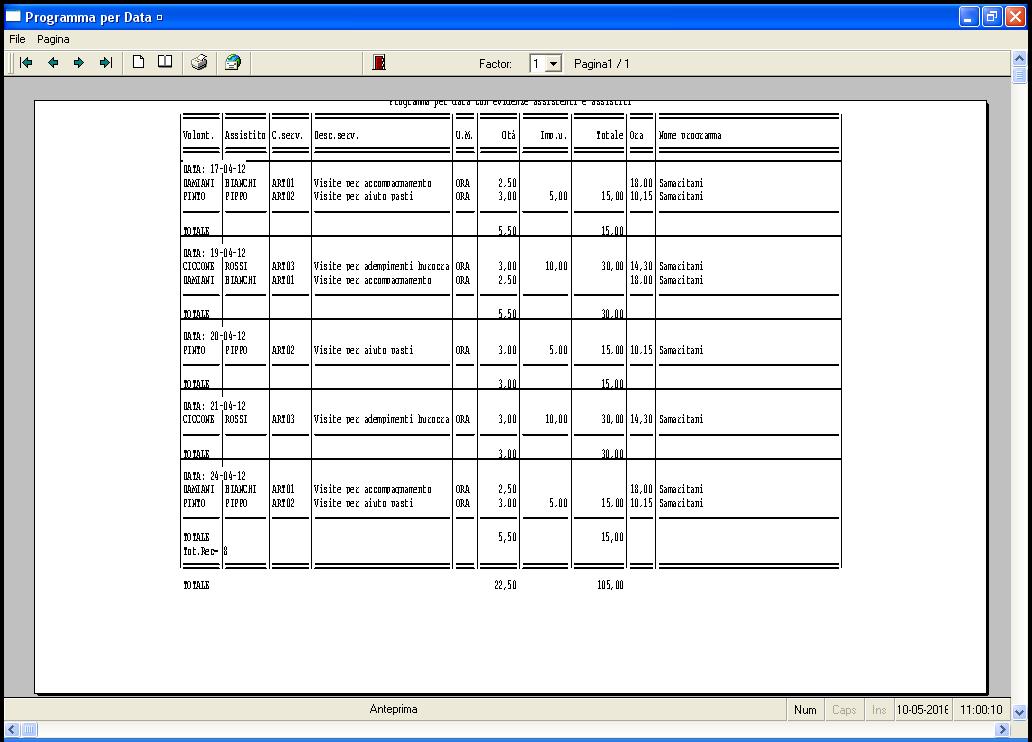The height and width of the screenshot is (742, 1032).
Task: Open the Factor zoom dropdown
Action: pyautogui.click(x=554, y=64)
